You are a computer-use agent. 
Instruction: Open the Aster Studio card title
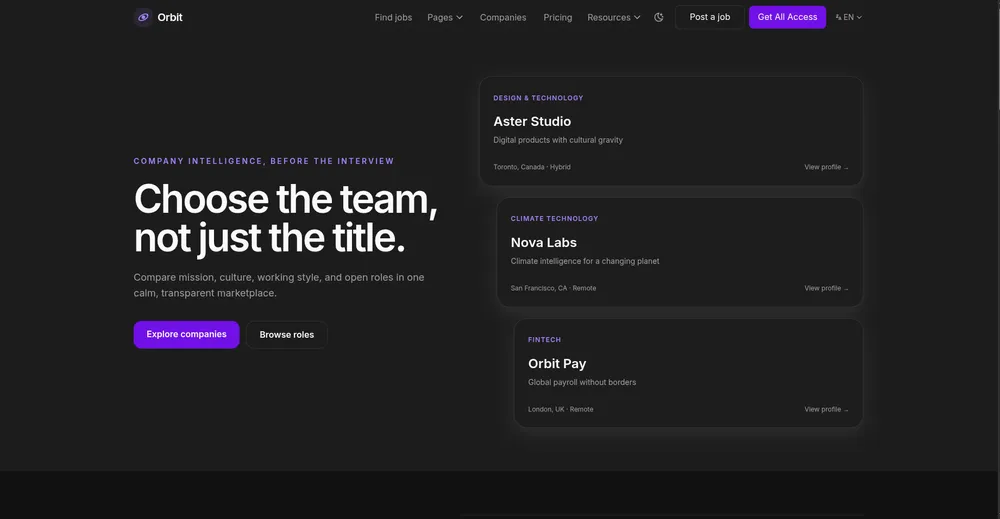tap(532, 121)
